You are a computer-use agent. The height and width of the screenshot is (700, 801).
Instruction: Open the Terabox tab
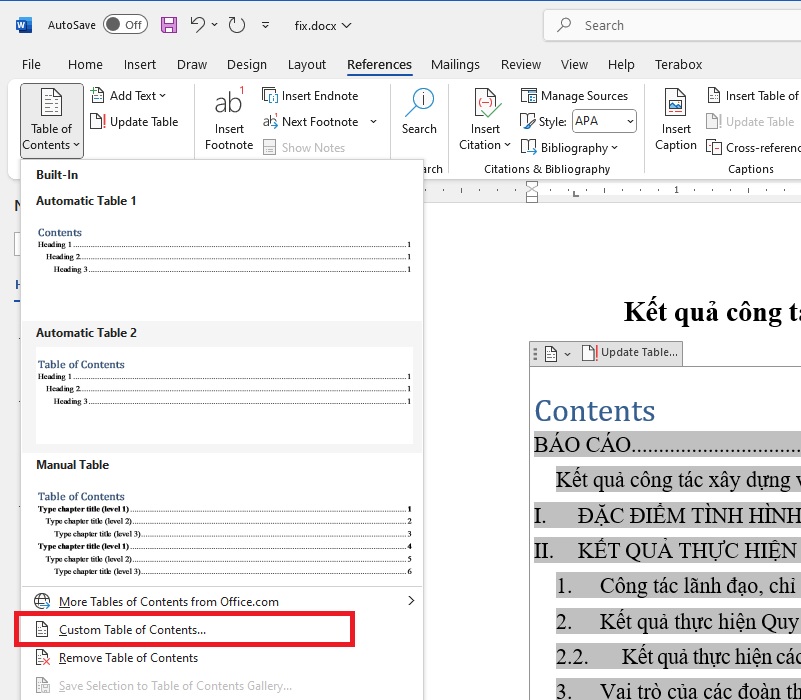678,64
